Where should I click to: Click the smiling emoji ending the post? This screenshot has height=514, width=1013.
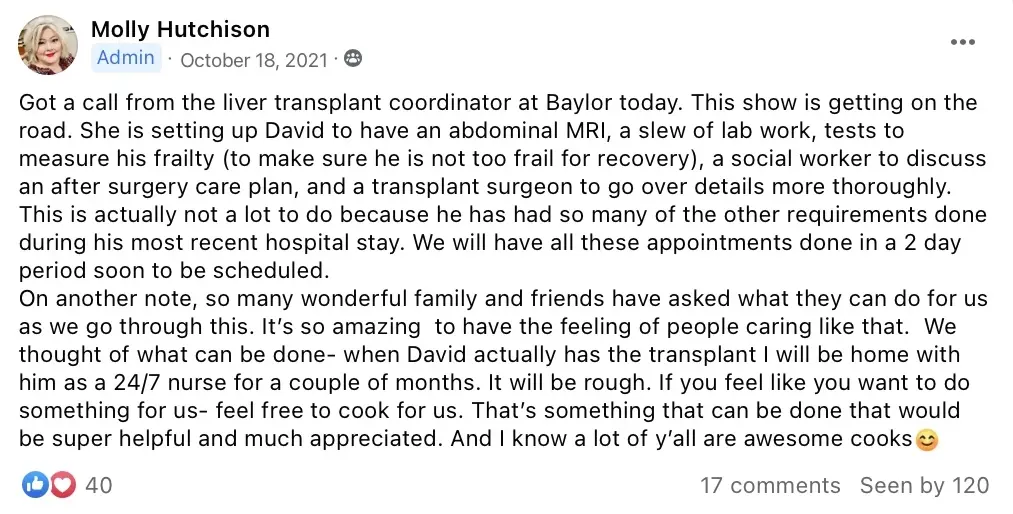click(x=926, y=440)
